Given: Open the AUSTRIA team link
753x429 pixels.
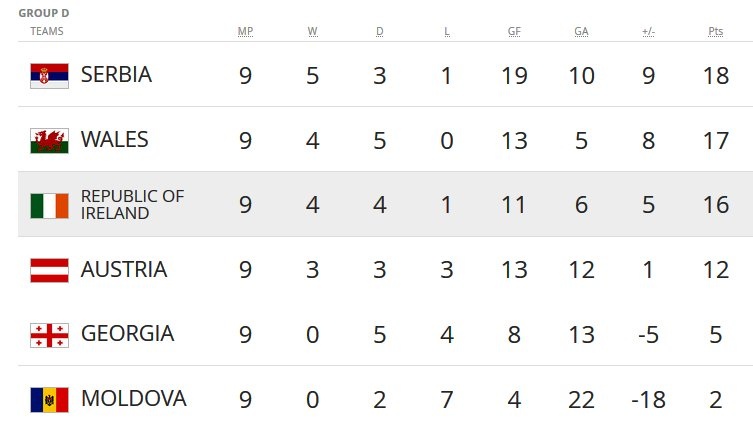Looking at the screenshot, I should click(x=124, y=269).
